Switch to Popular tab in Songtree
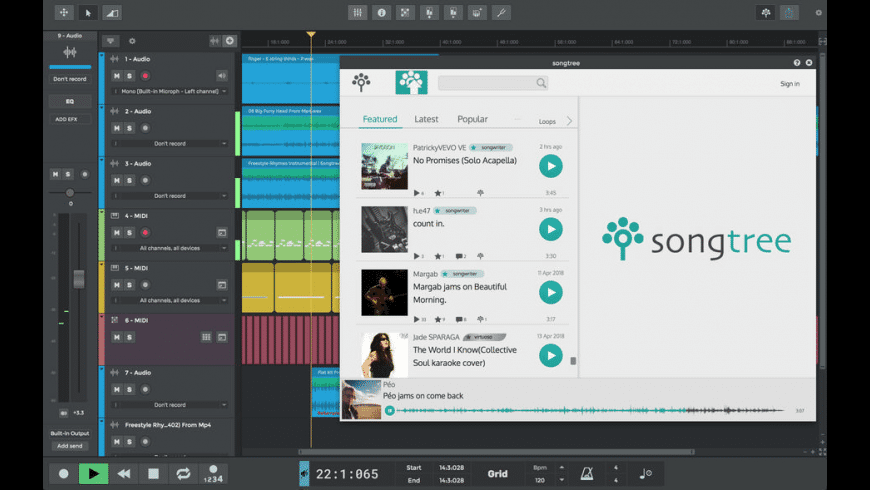The image size is (870, 490). 472,119
